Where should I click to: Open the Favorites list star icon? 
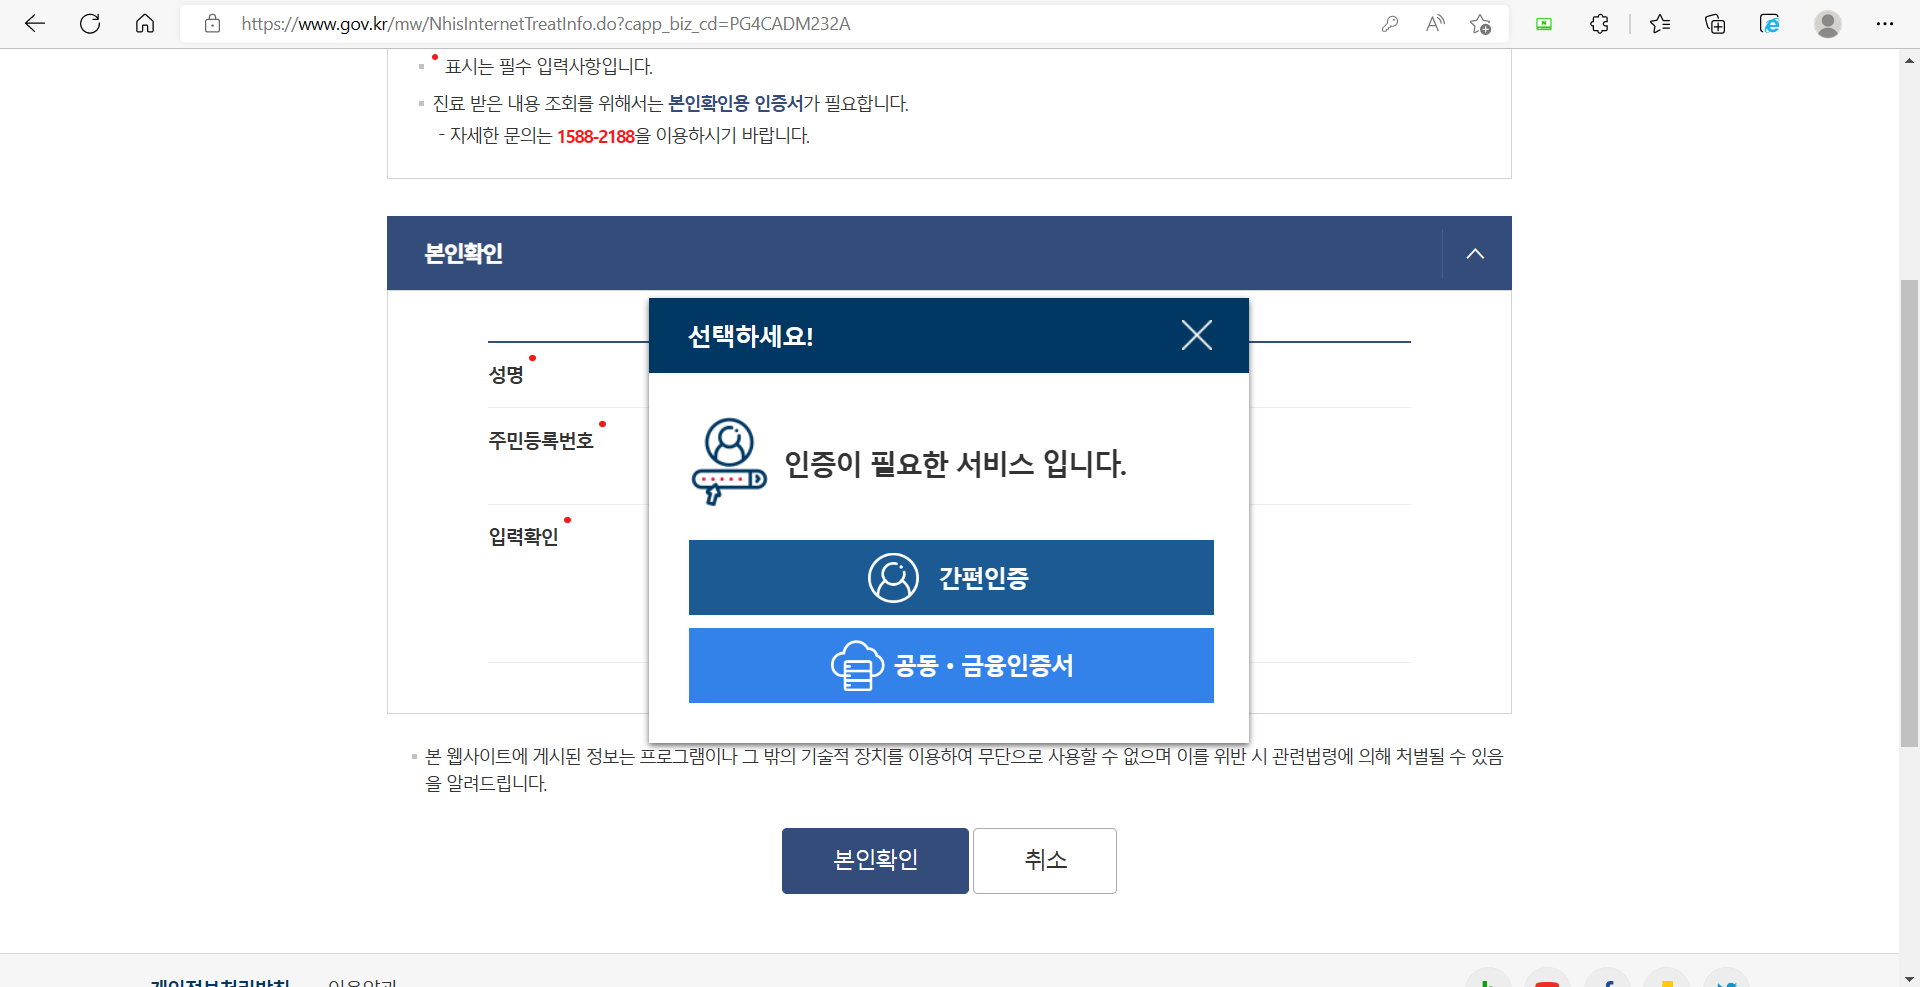(x=1660, y=23)
